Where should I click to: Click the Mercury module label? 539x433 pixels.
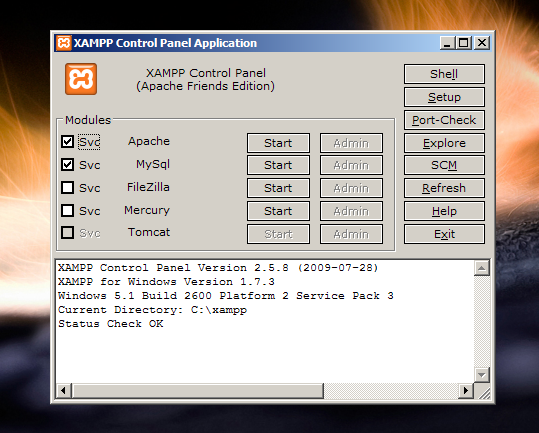coord(147,210)
